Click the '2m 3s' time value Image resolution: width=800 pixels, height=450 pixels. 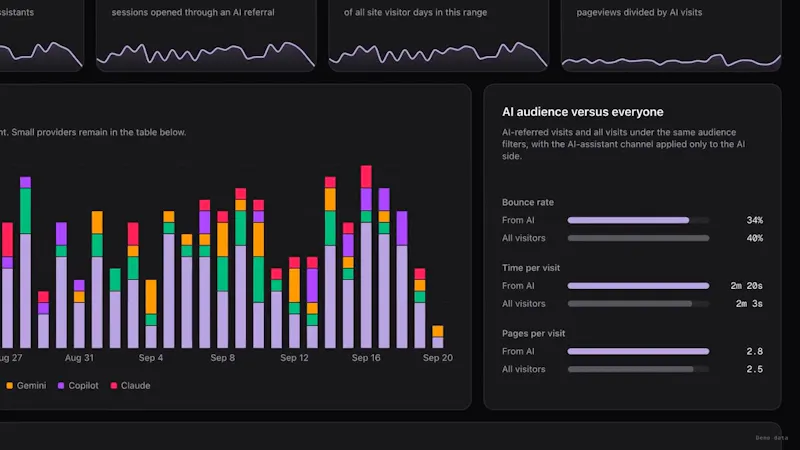pos(749,304)
